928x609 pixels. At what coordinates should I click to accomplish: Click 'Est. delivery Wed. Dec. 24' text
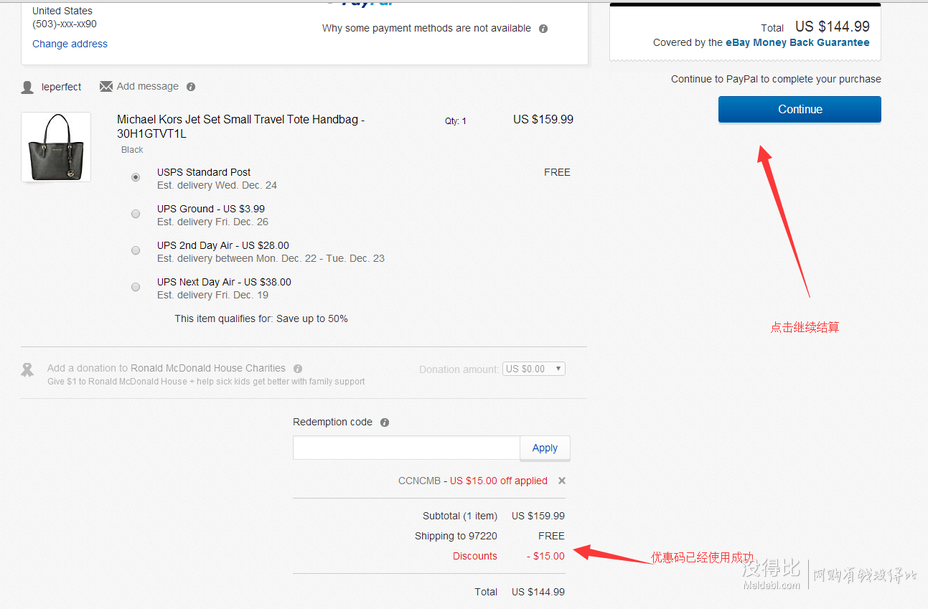pyautogui.click(x=217, y=185)
